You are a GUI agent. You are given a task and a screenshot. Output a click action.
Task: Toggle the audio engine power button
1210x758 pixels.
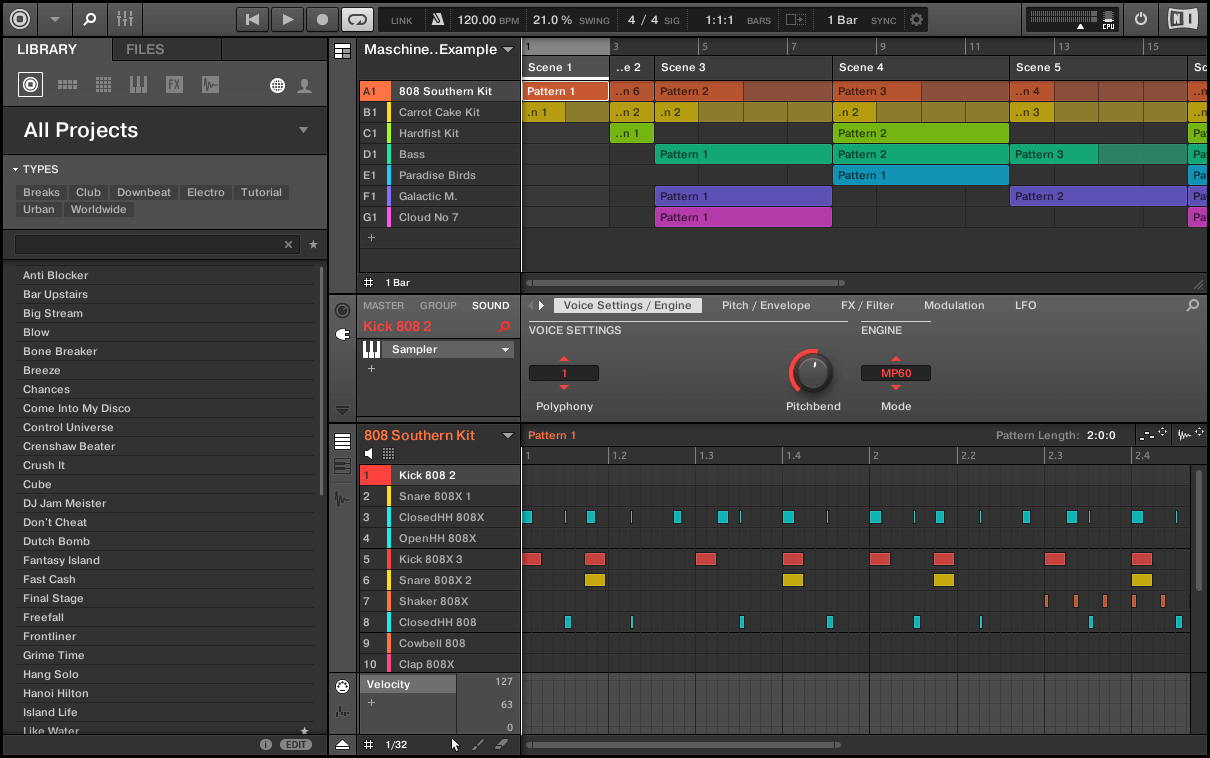[1141, 19]
